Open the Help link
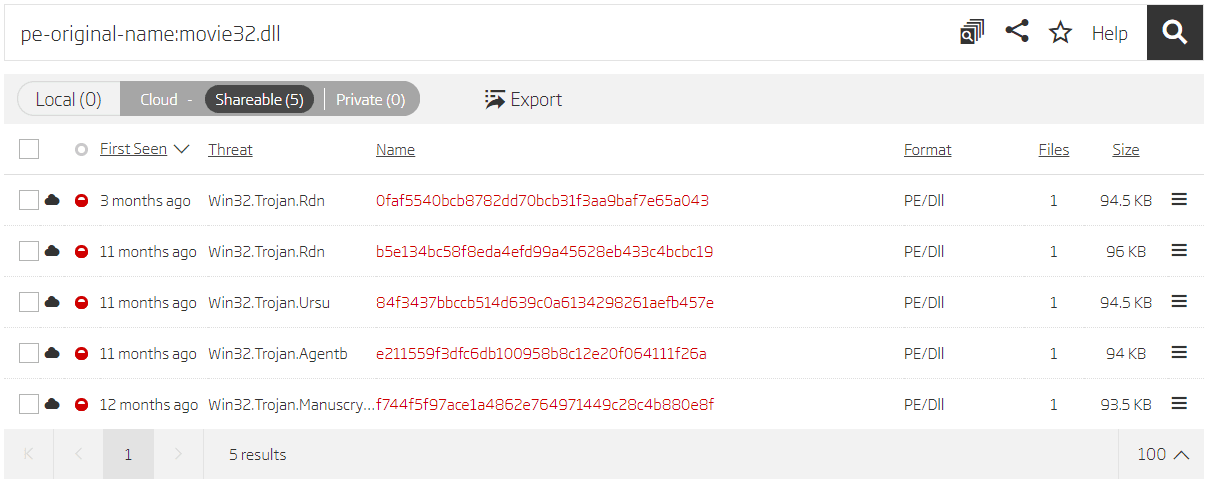The height and width of the screenshot is (483, 1206). click(1109, 33)
